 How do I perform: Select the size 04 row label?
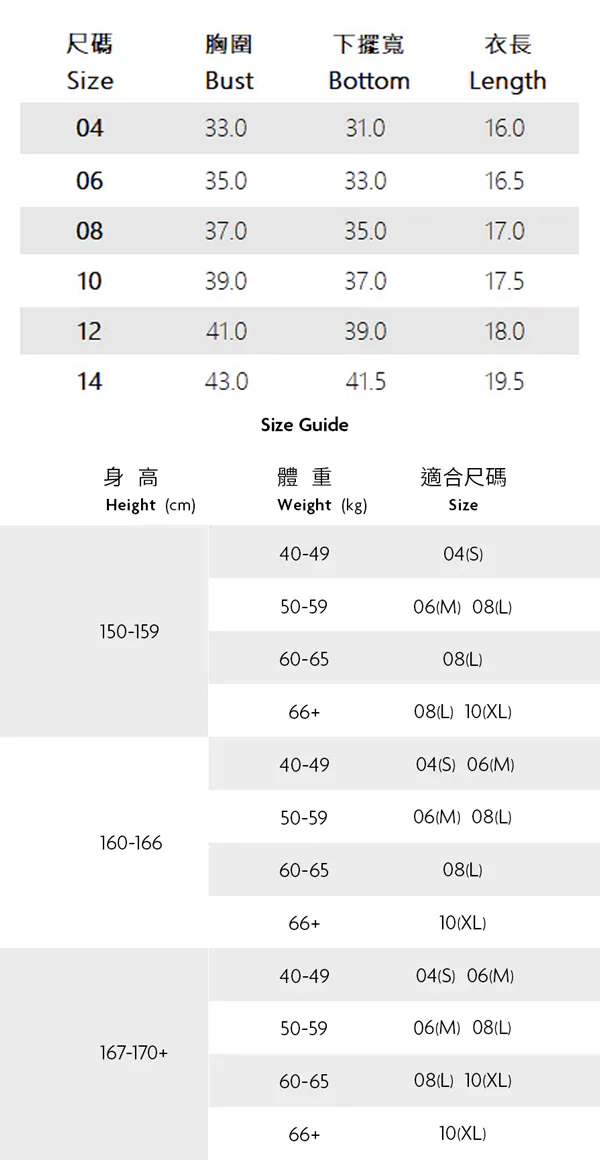[x=89, y=129]
